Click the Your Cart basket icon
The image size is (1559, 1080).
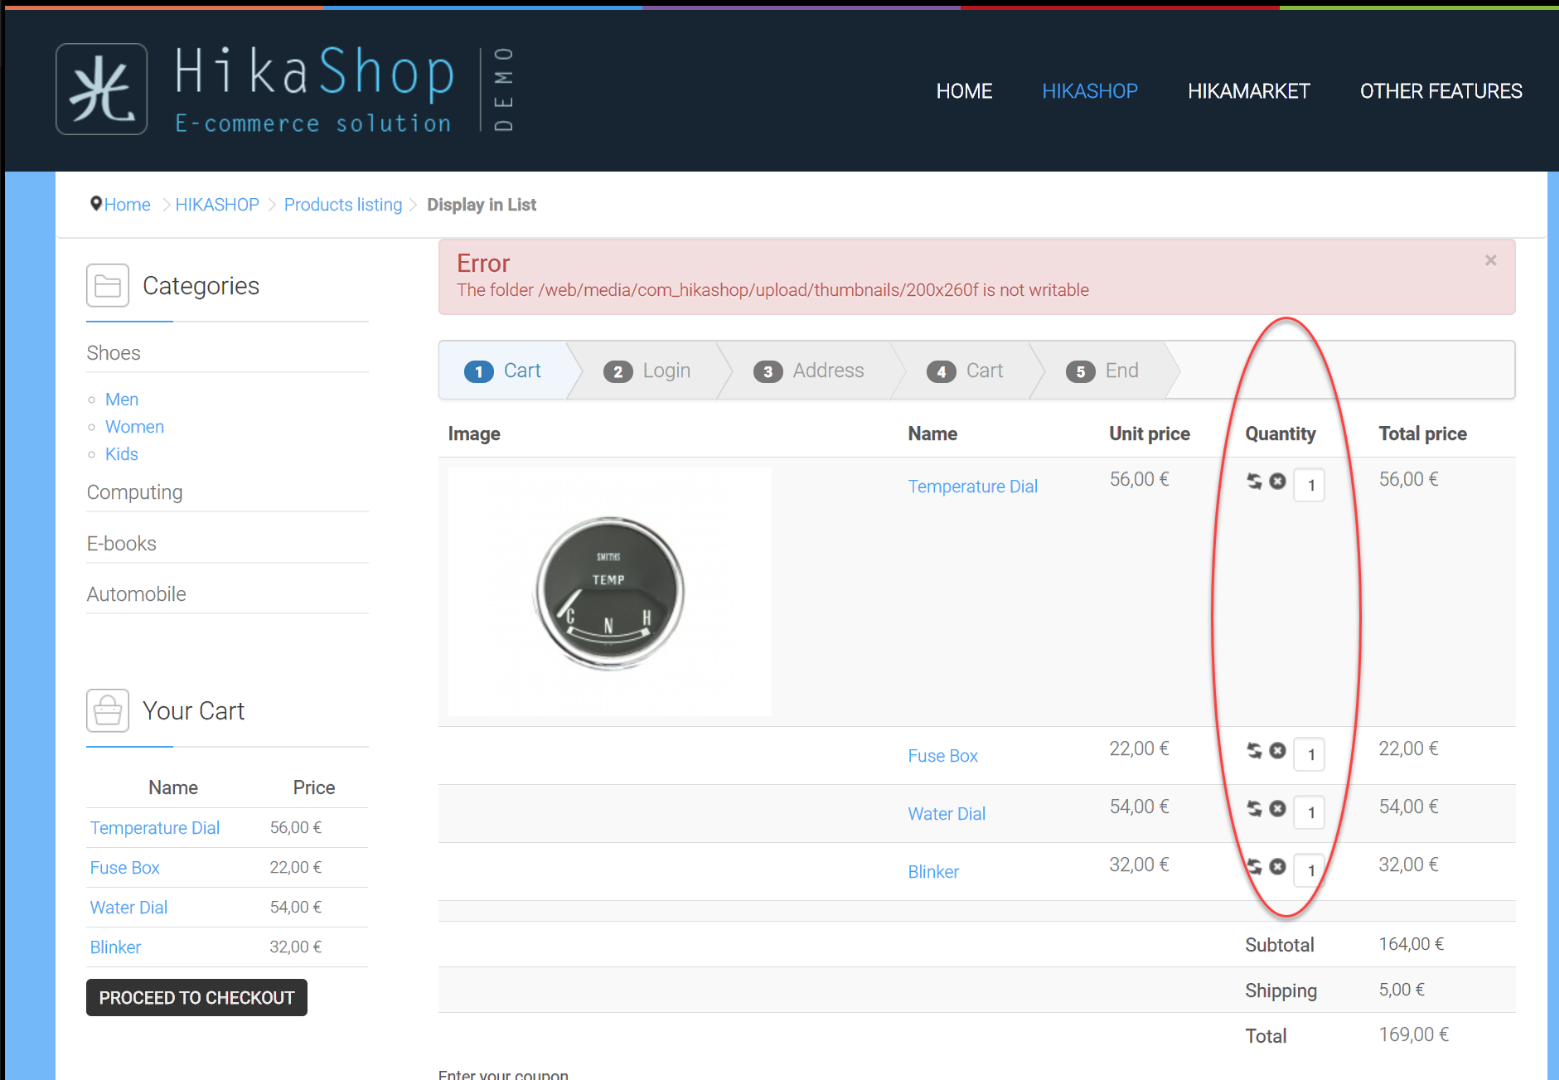[107, 710]
